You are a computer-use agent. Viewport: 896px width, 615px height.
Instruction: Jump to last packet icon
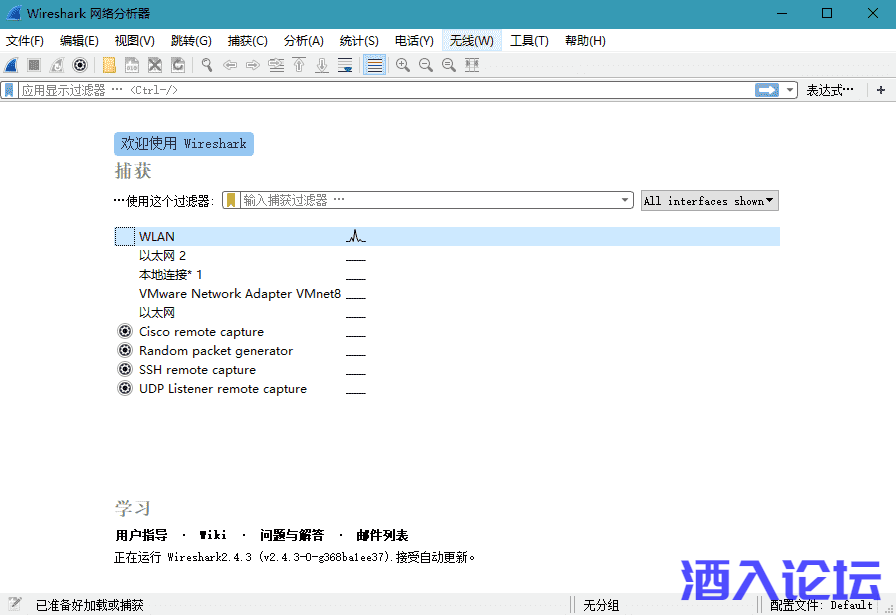point(322,65)
